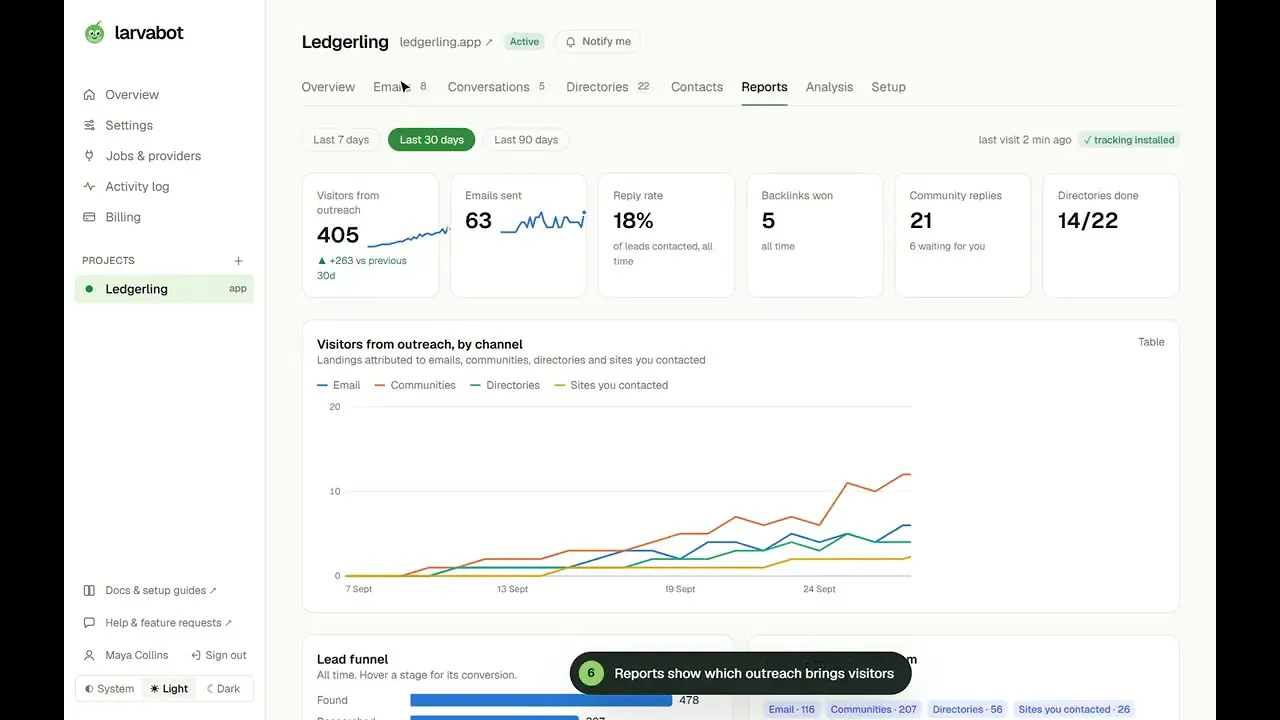Switch chart to Table view

(x=1151, y=342)
